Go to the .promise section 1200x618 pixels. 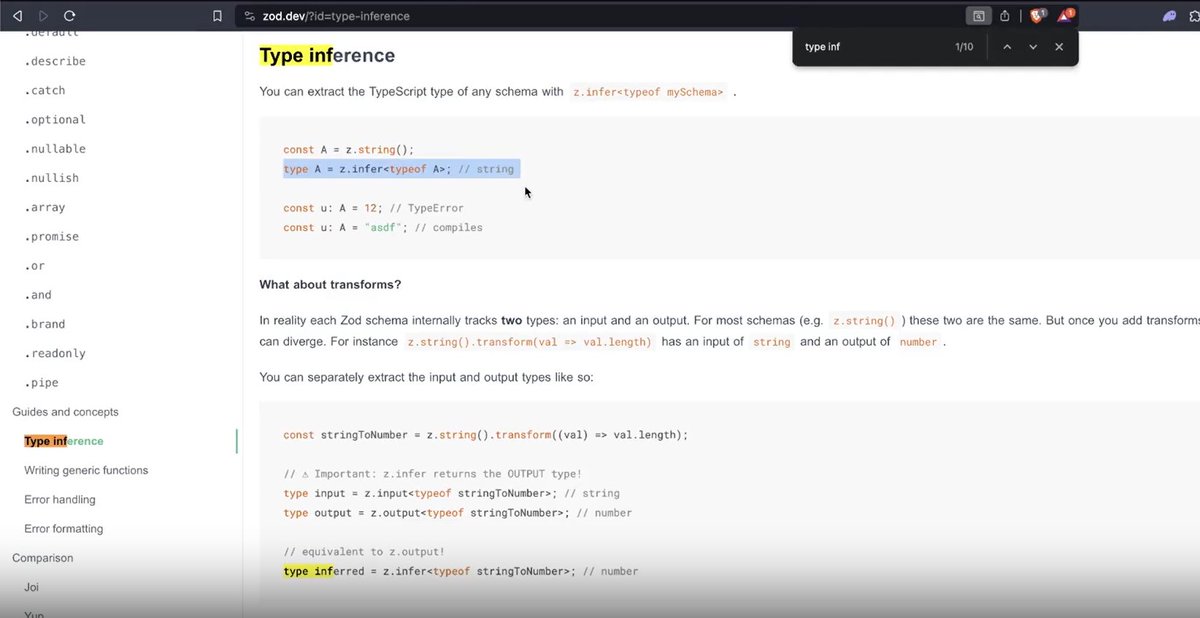point(52,237)
